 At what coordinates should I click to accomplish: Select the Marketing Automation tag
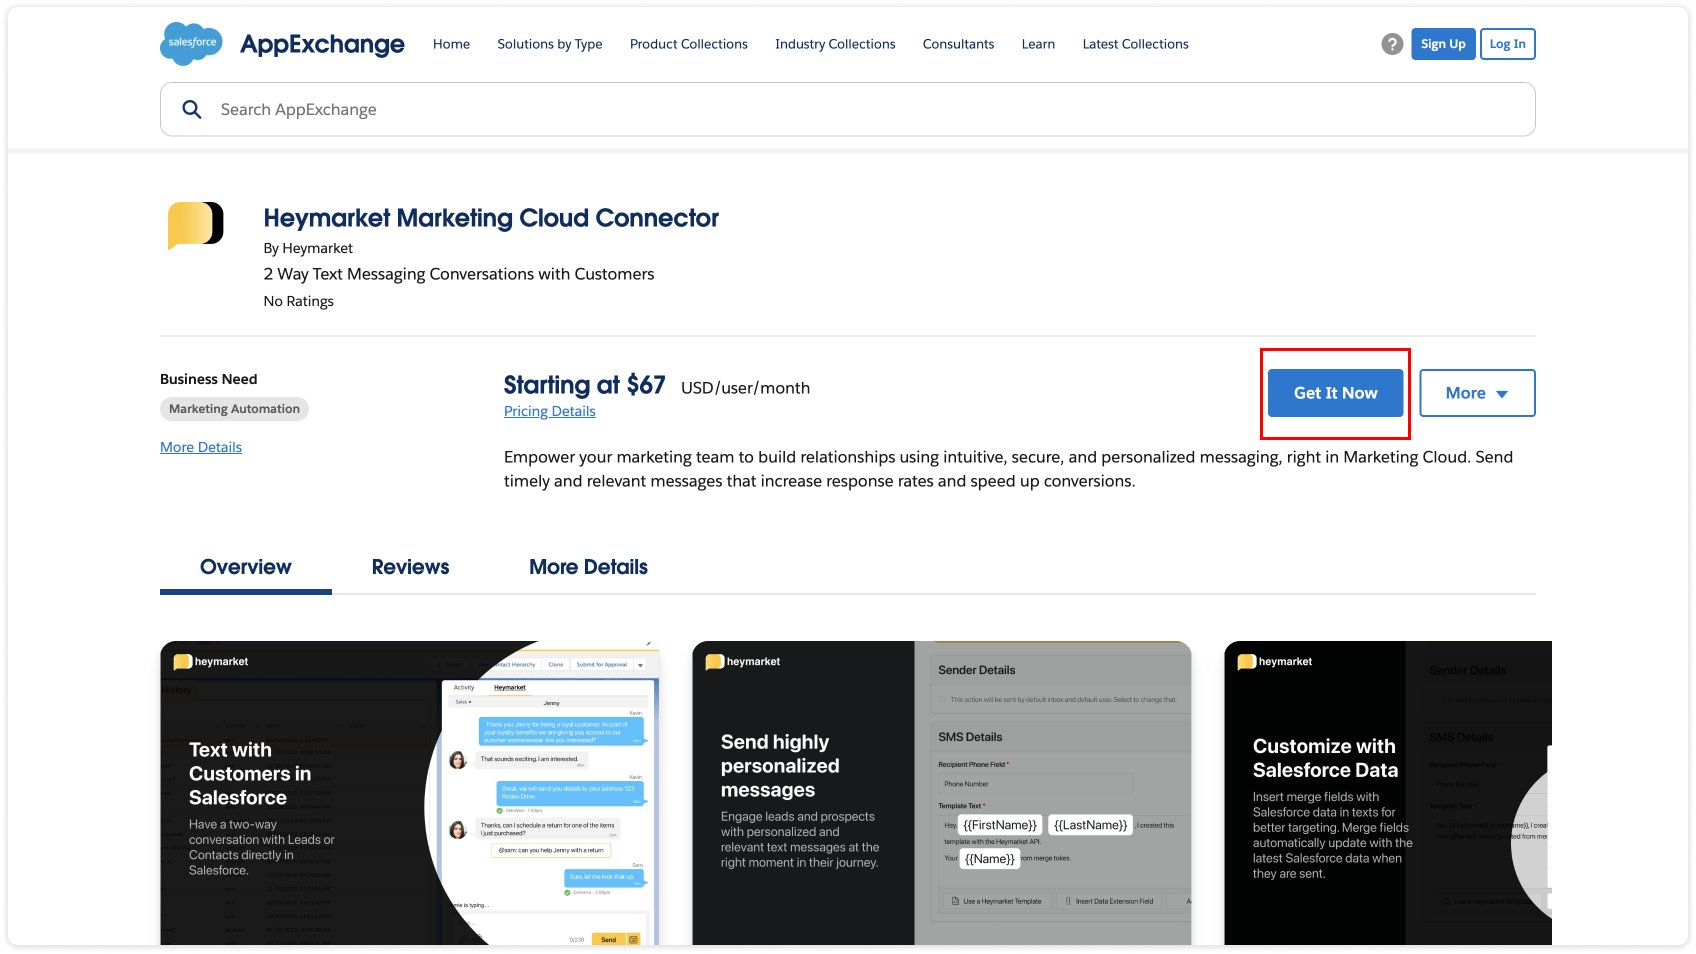(x=234, y=409)
